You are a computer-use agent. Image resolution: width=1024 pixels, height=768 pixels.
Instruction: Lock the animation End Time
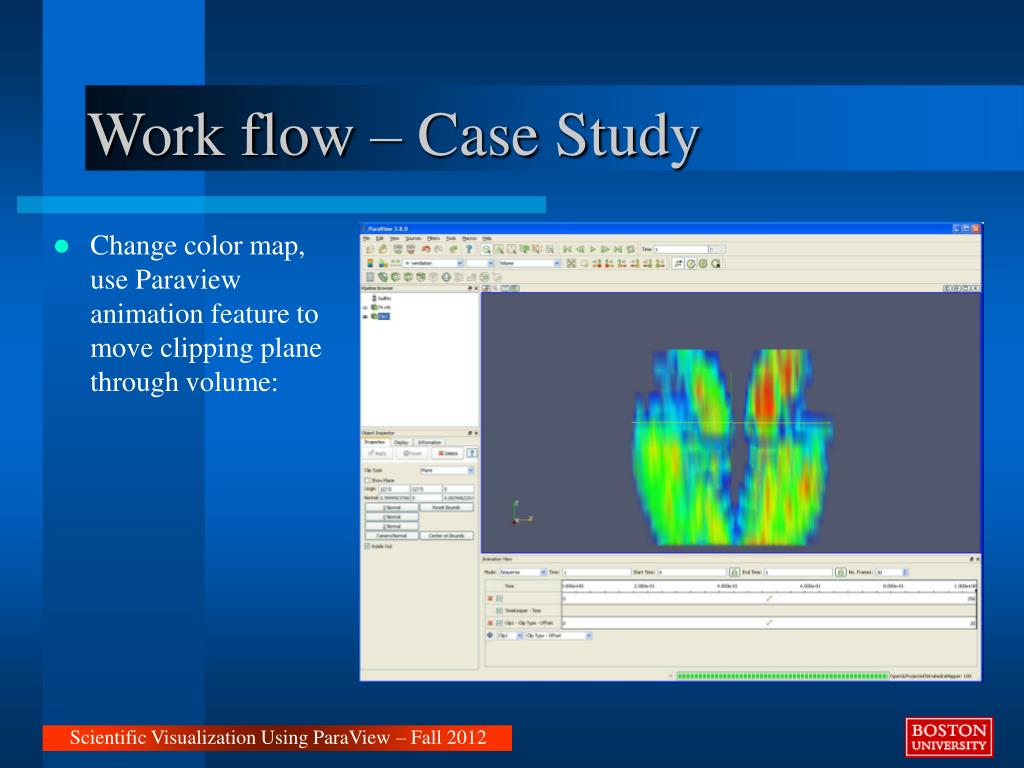pyautogui.click(x=840, y=572)
